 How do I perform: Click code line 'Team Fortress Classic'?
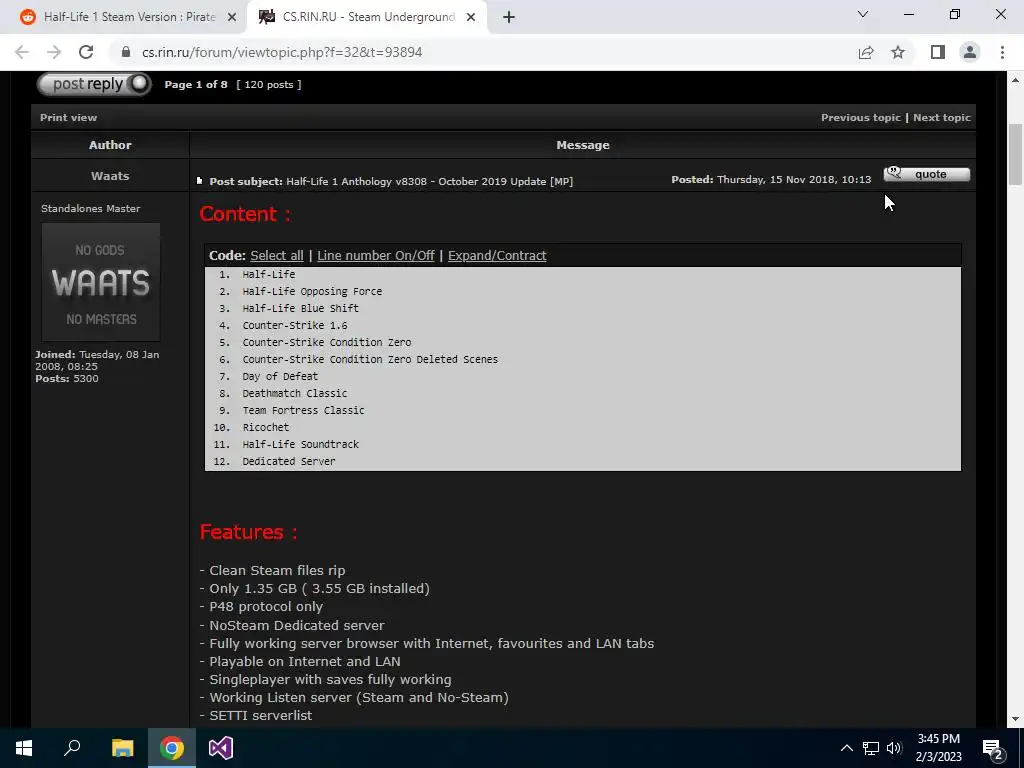(x=303, y=410)
